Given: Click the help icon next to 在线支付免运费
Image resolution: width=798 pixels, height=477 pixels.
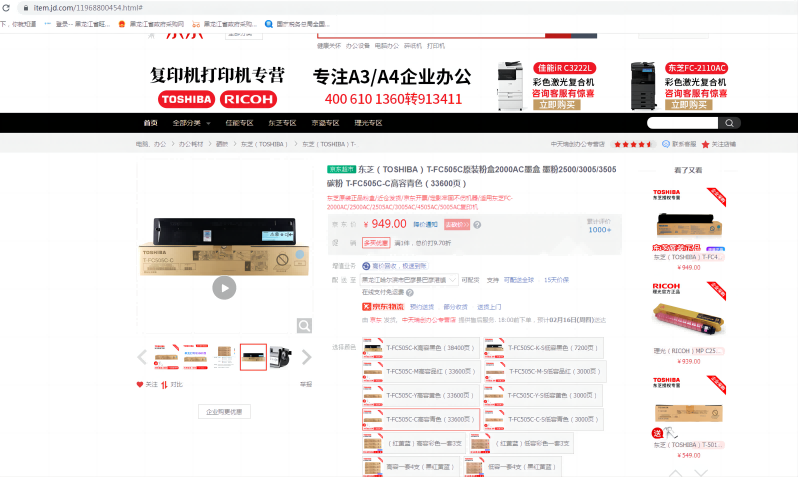Looking at the screenshot, I should (x=410, y=293).
